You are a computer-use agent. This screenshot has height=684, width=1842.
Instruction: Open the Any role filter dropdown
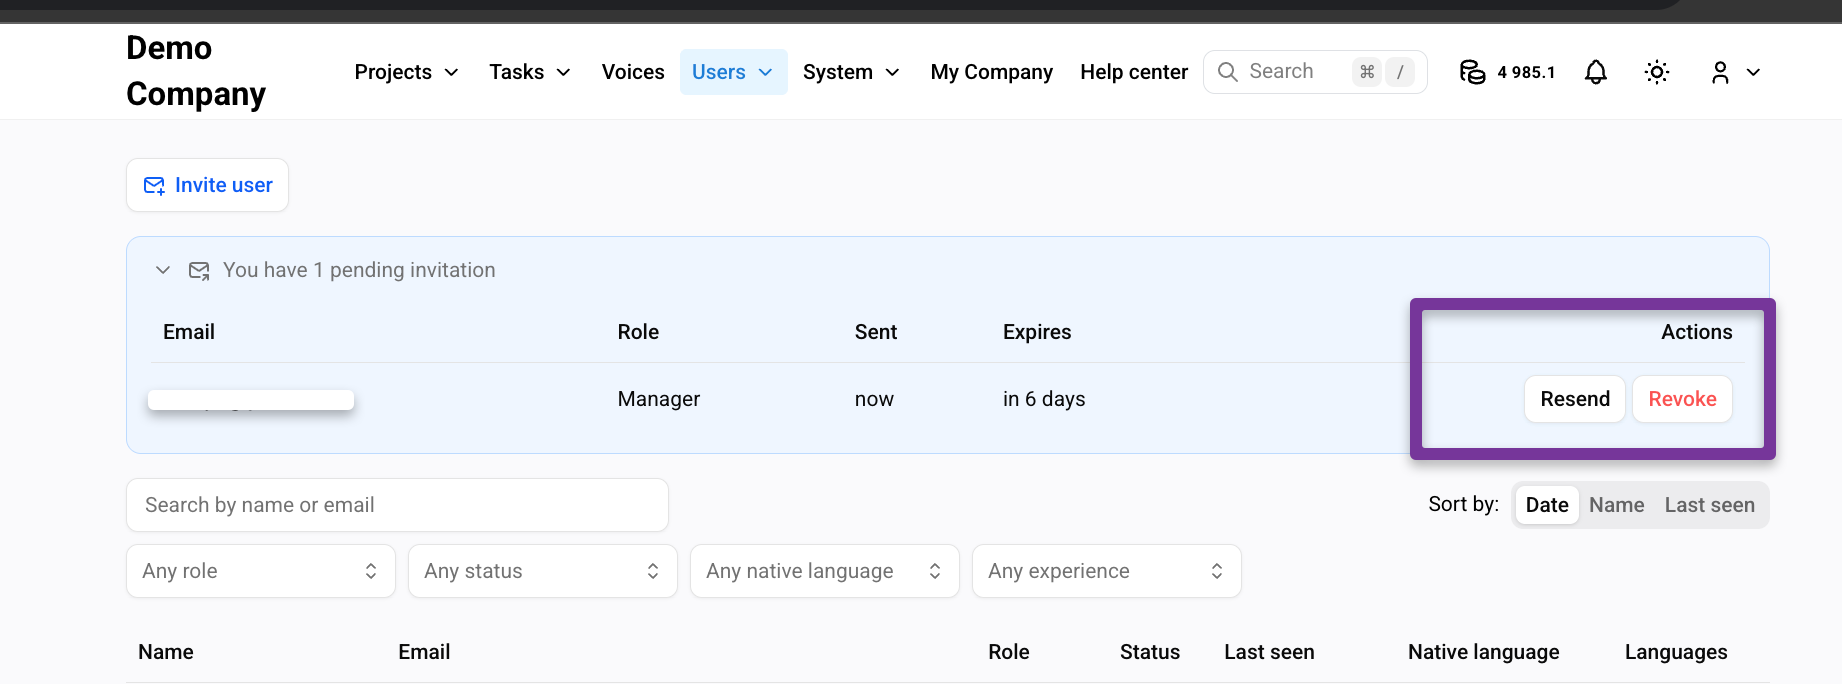click(261, 571)
